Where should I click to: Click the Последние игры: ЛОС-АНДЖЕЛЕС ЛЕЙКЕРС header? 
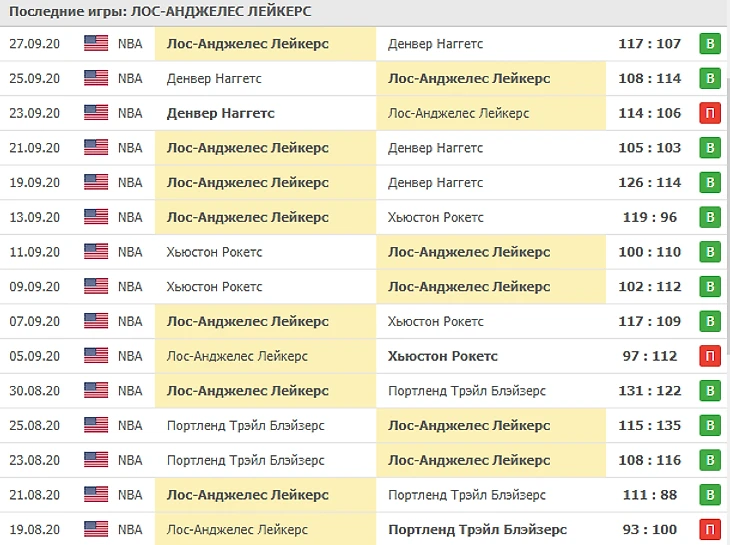[160, 11]
